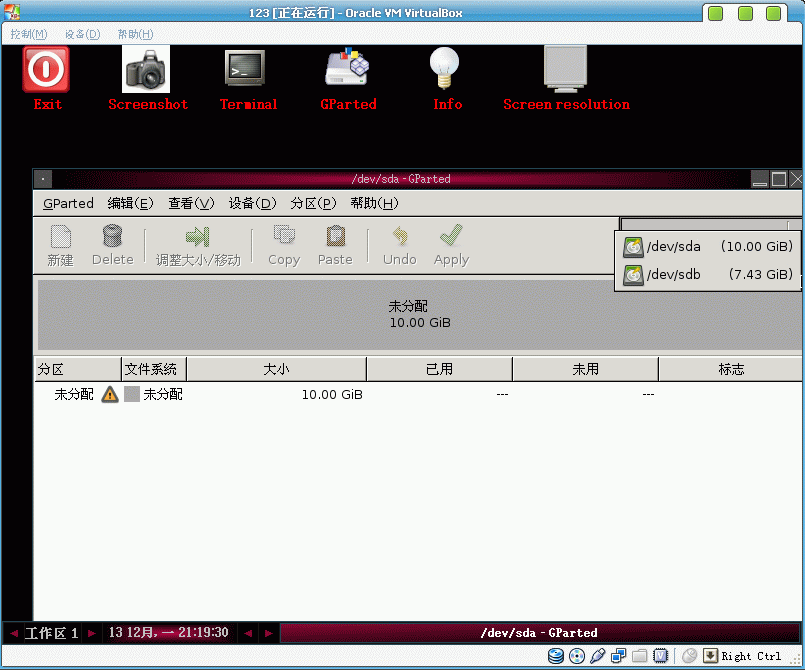Open the GParted desktop icon
This screenshot has height=670, width=805.
point(347,67)
